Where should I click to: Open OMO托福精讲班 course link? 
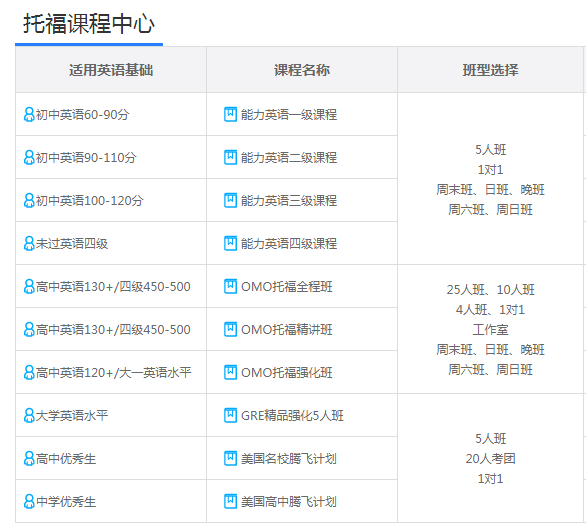click(x=287, y=330)
